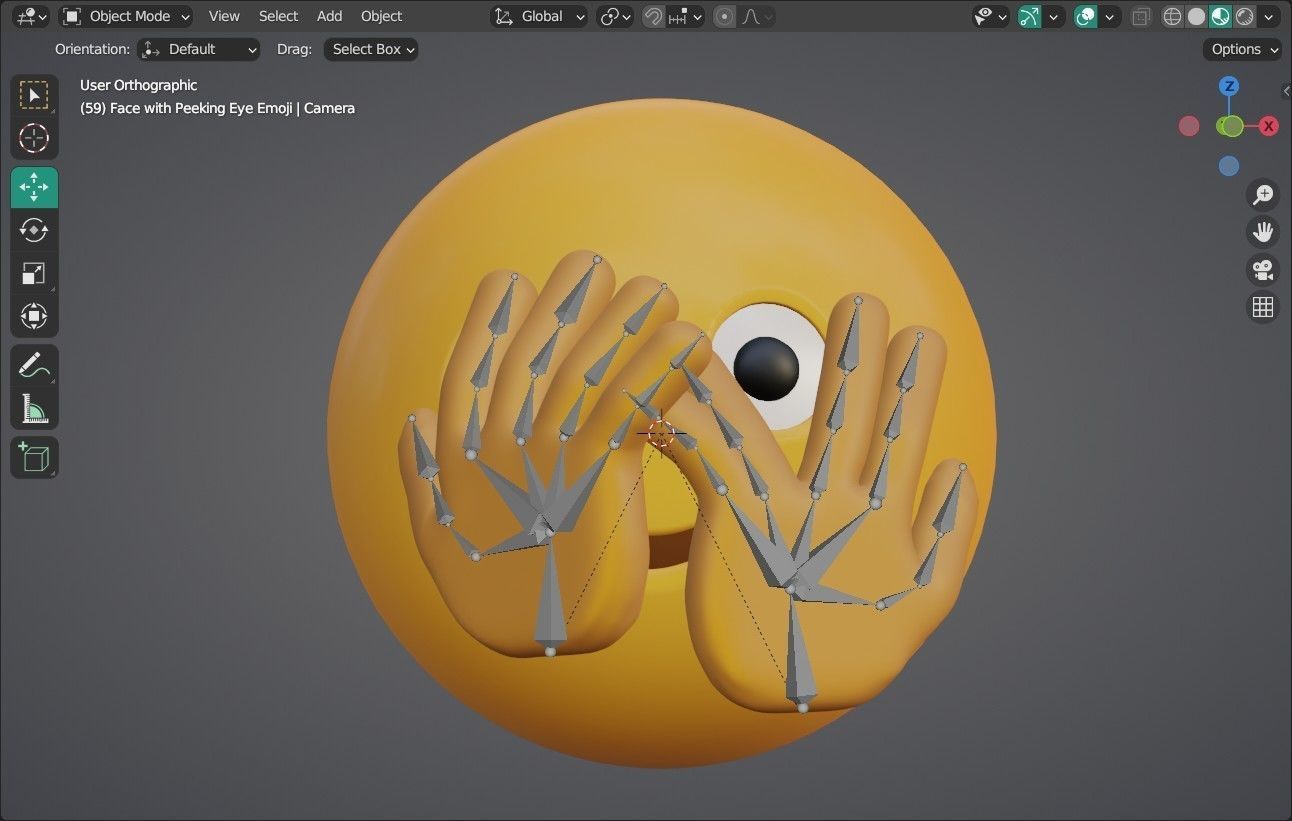
Task: Toggle the camera view icon
Action: click(1263, 269)
